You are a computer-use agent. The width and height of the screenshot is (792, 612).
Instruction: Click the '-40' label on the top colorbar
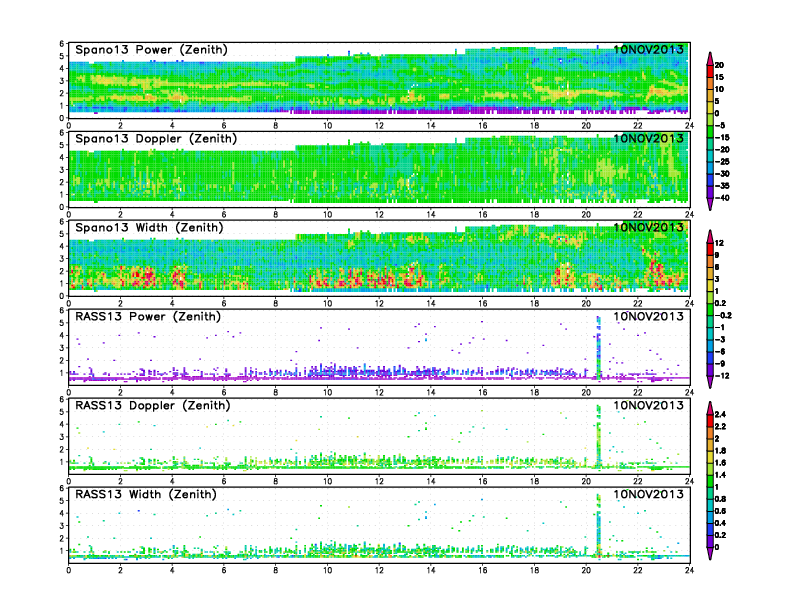click(722, 198)
